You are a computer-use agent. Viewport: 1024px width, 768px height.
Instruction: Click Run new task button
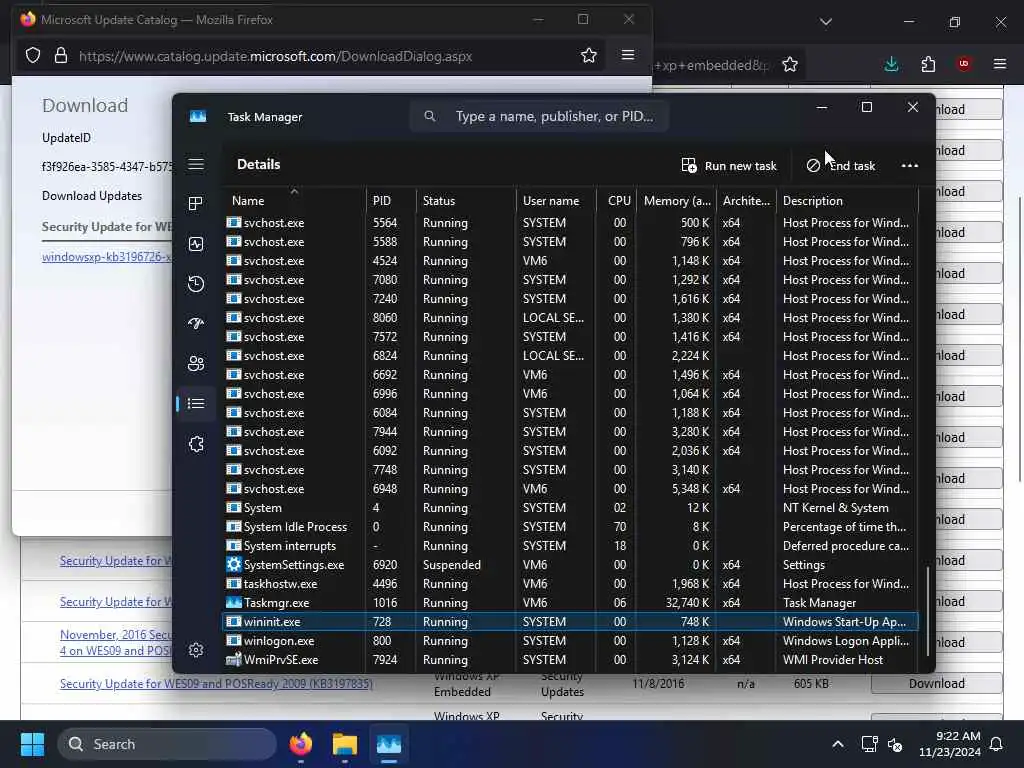tap(729, 166)
